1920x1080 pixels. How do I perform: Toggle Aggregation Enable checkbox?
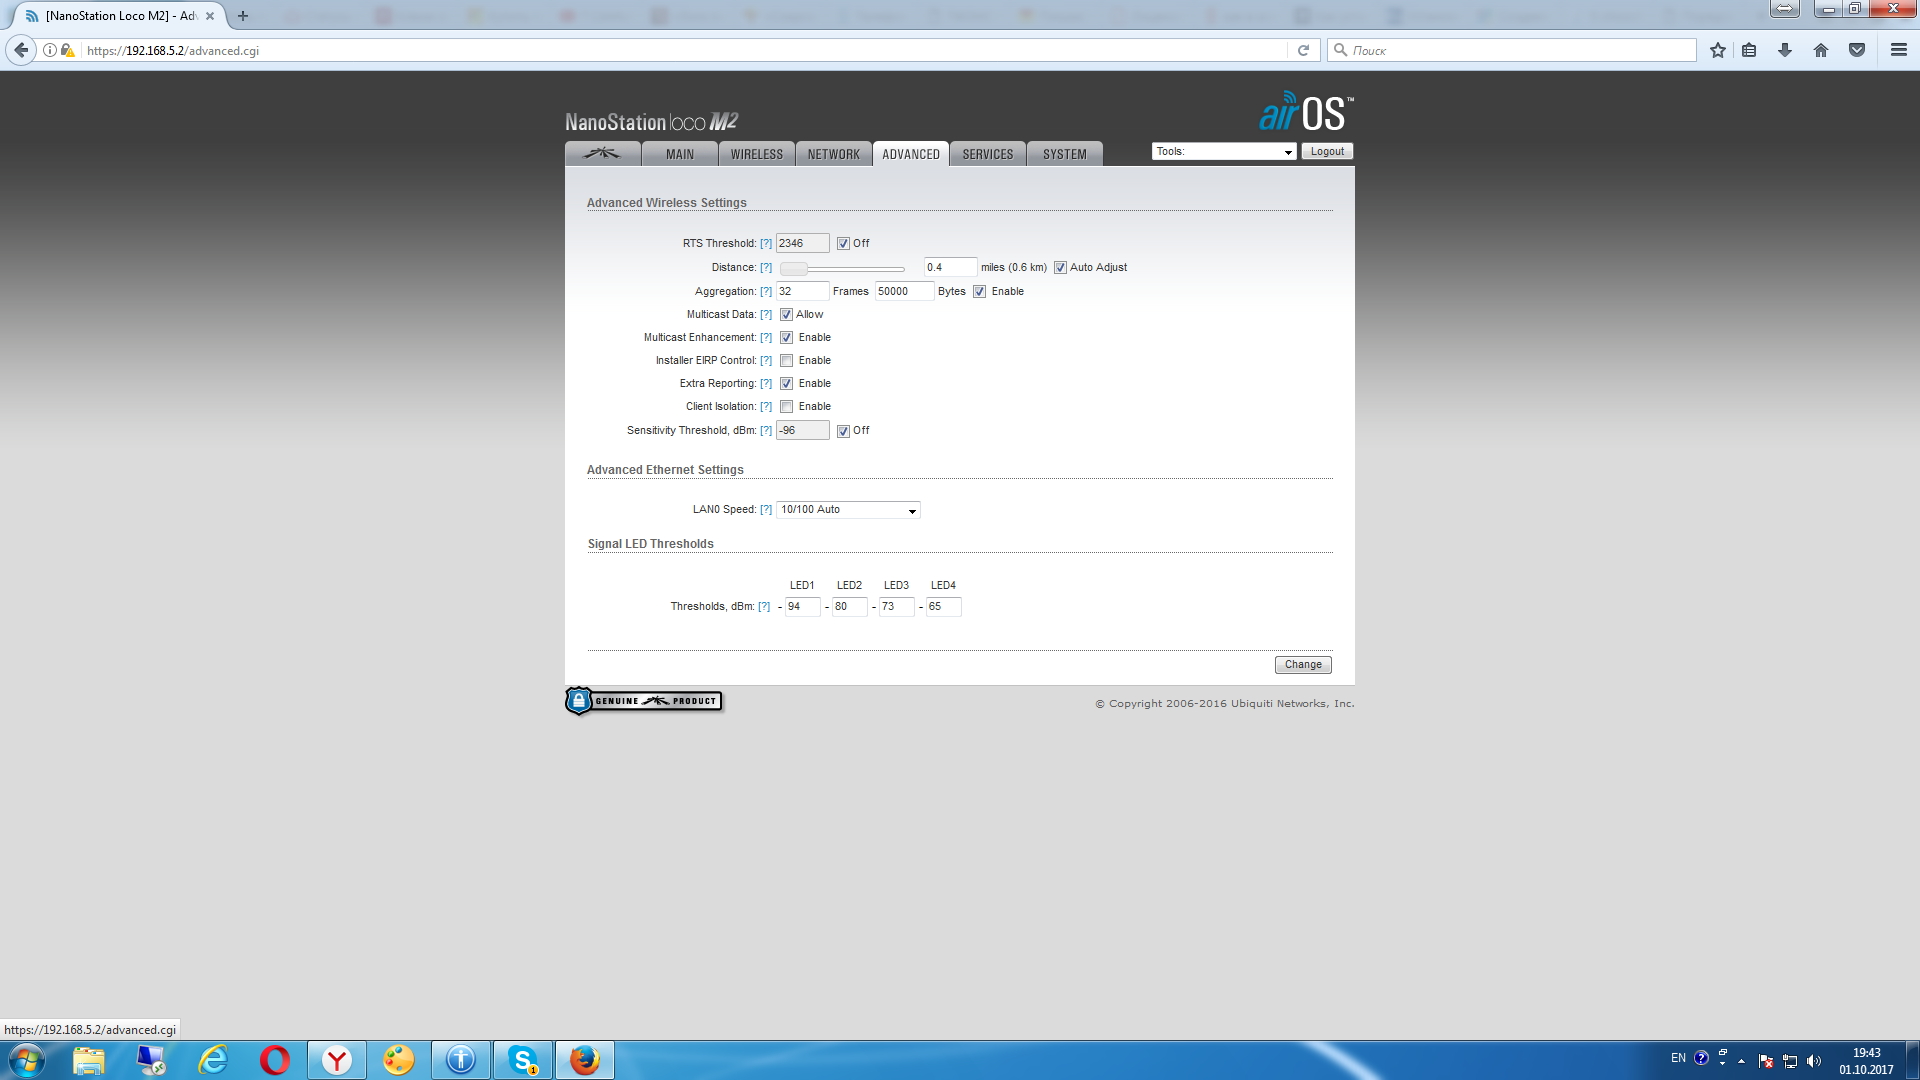pyautogui.click(x=979, y=292)
